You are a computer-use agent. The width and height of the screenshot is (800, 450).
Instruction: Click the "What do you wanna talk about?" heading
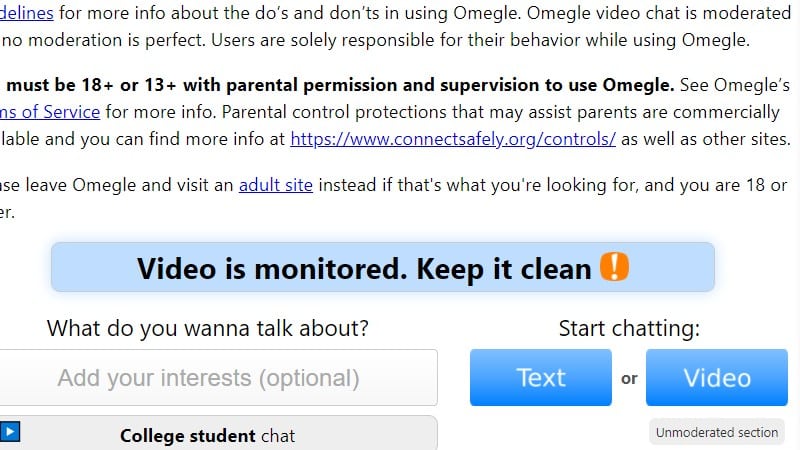point(208,328)
